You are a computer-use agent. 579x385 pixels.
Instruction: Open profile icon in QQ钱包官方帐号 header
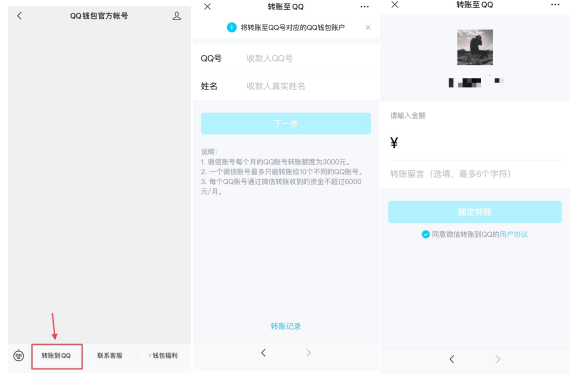pos(177,16)
